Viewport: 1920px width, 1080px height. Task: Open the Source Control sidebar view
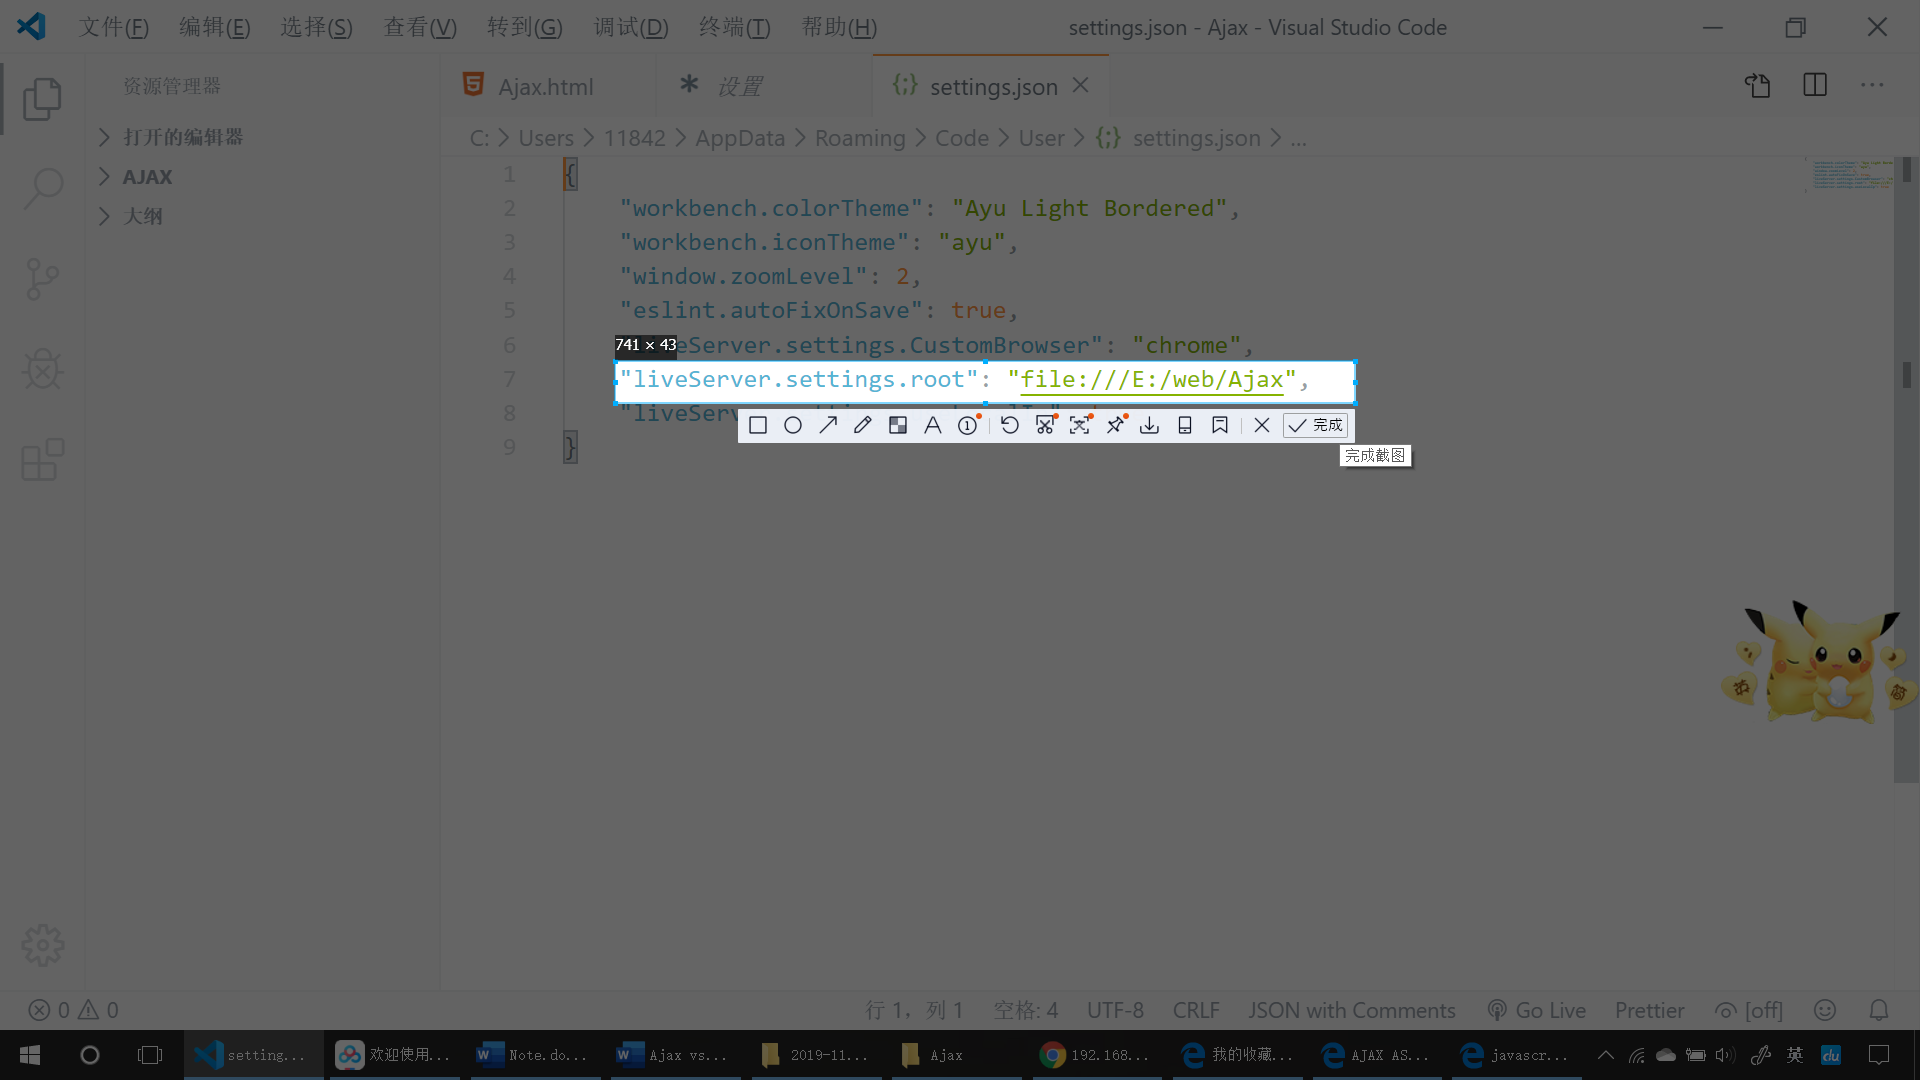tap(42, 279)
